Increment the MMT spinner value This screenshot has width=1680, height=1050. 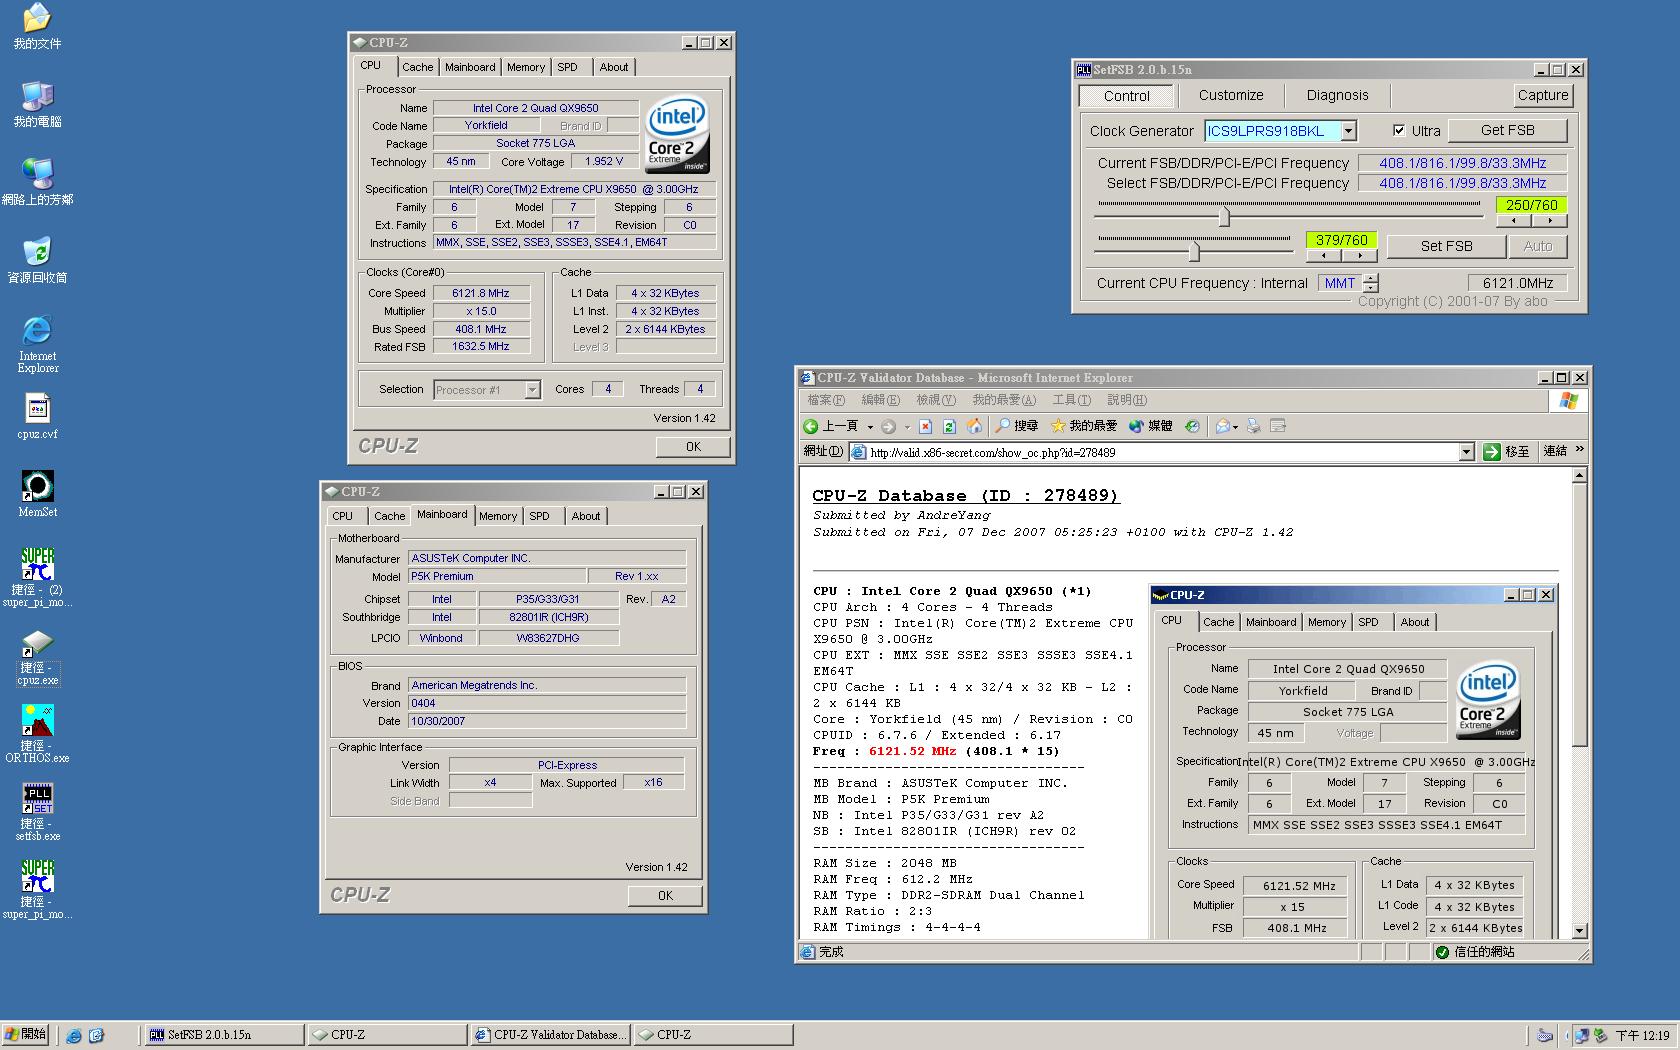click(1371, 278)
